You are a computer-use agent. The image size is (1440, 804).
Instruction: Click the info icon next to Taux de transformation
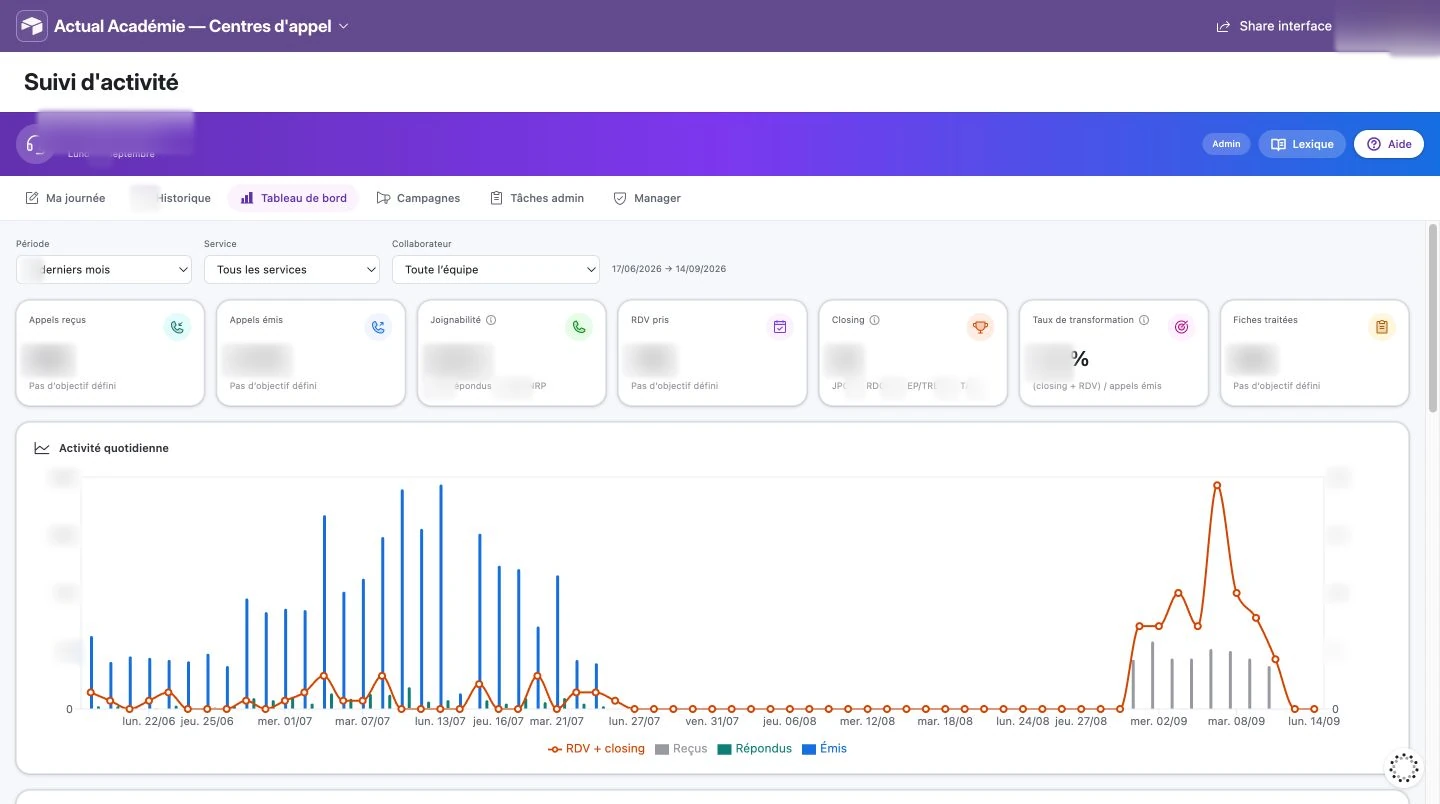click(x=1144, y=320)
